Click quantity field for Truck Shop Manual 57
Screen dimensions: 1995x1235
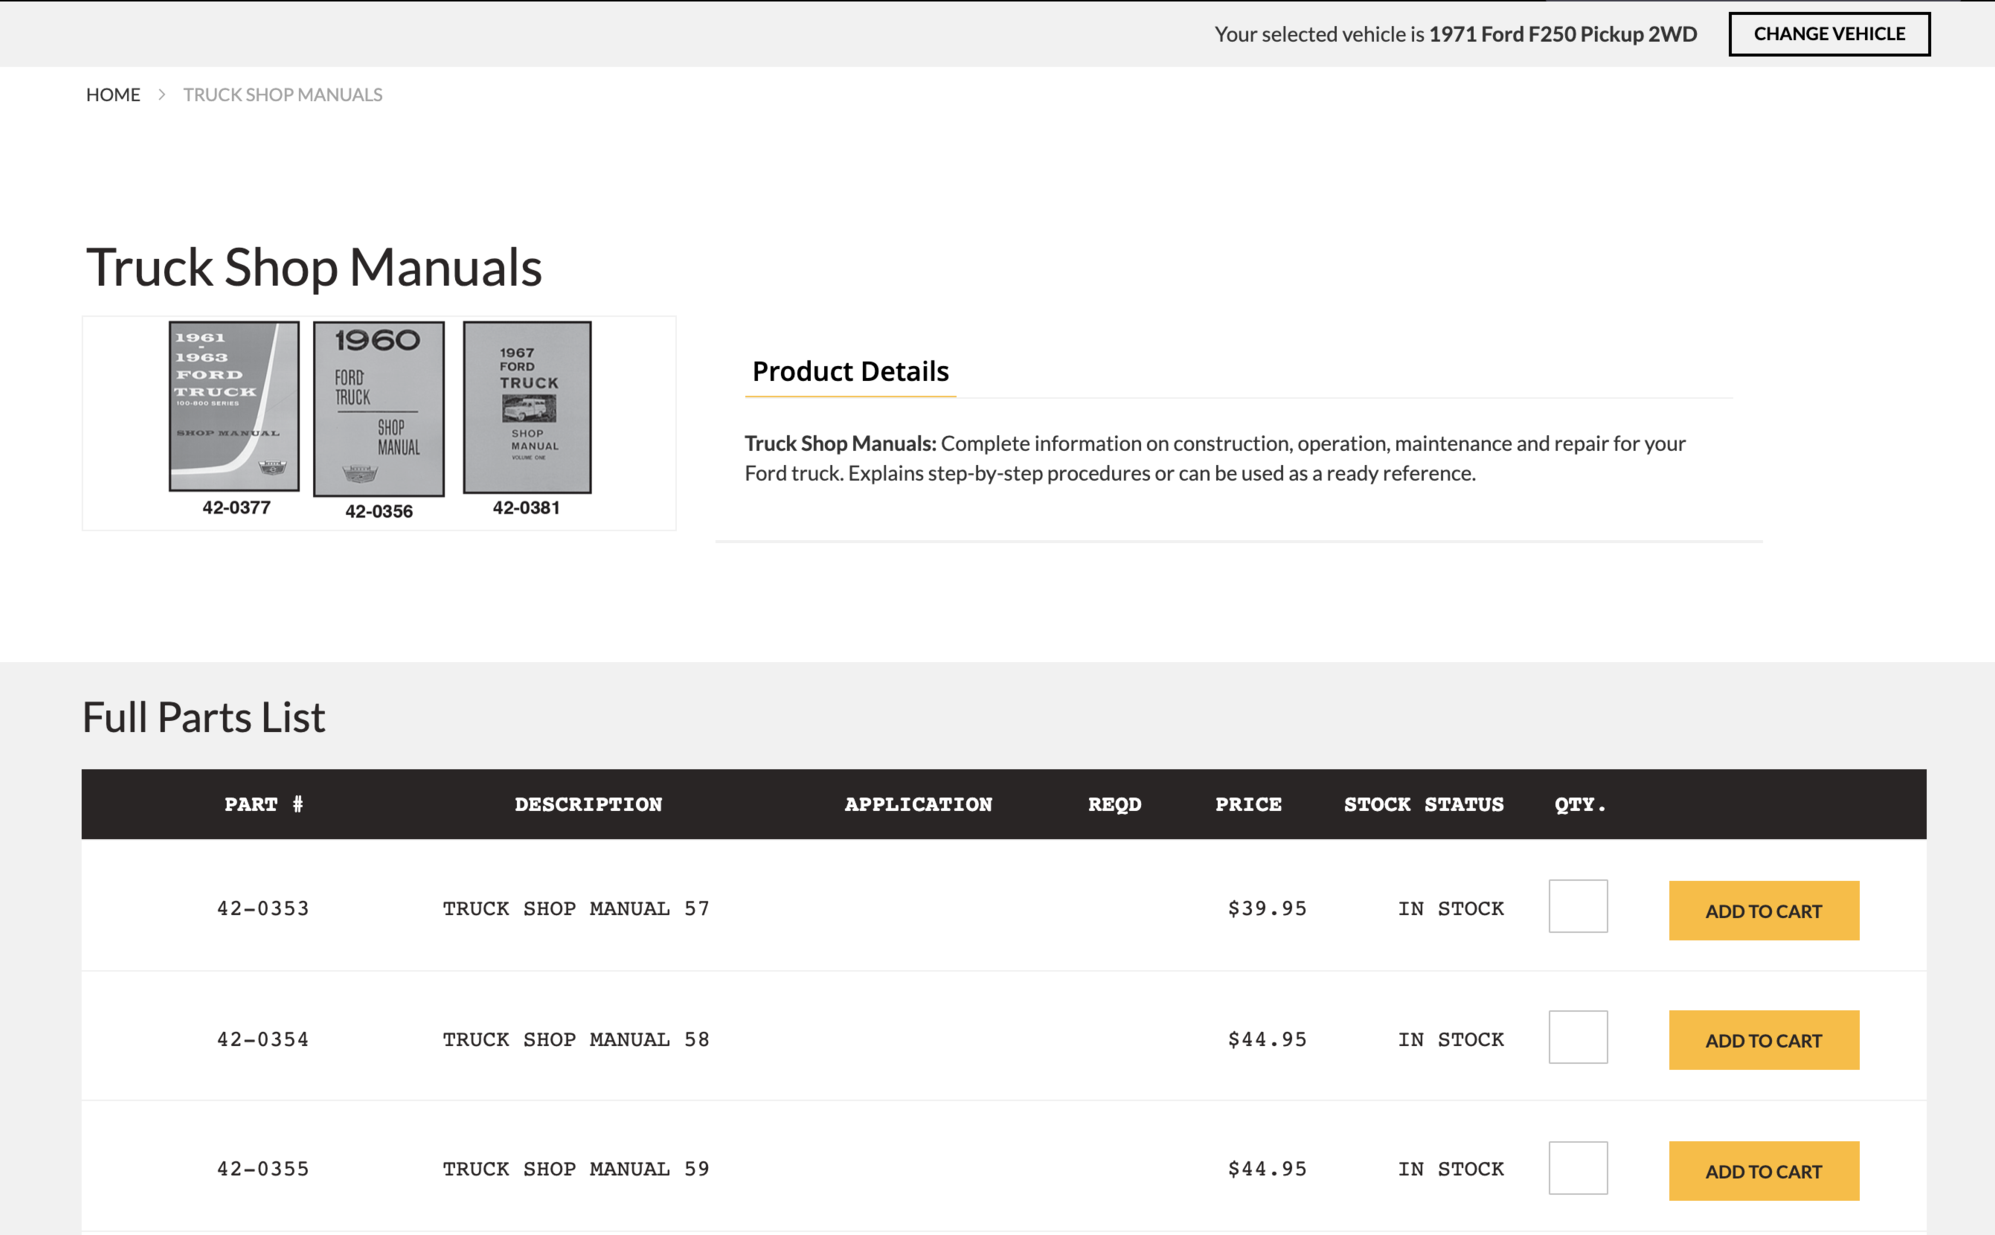pos(1577,906)
